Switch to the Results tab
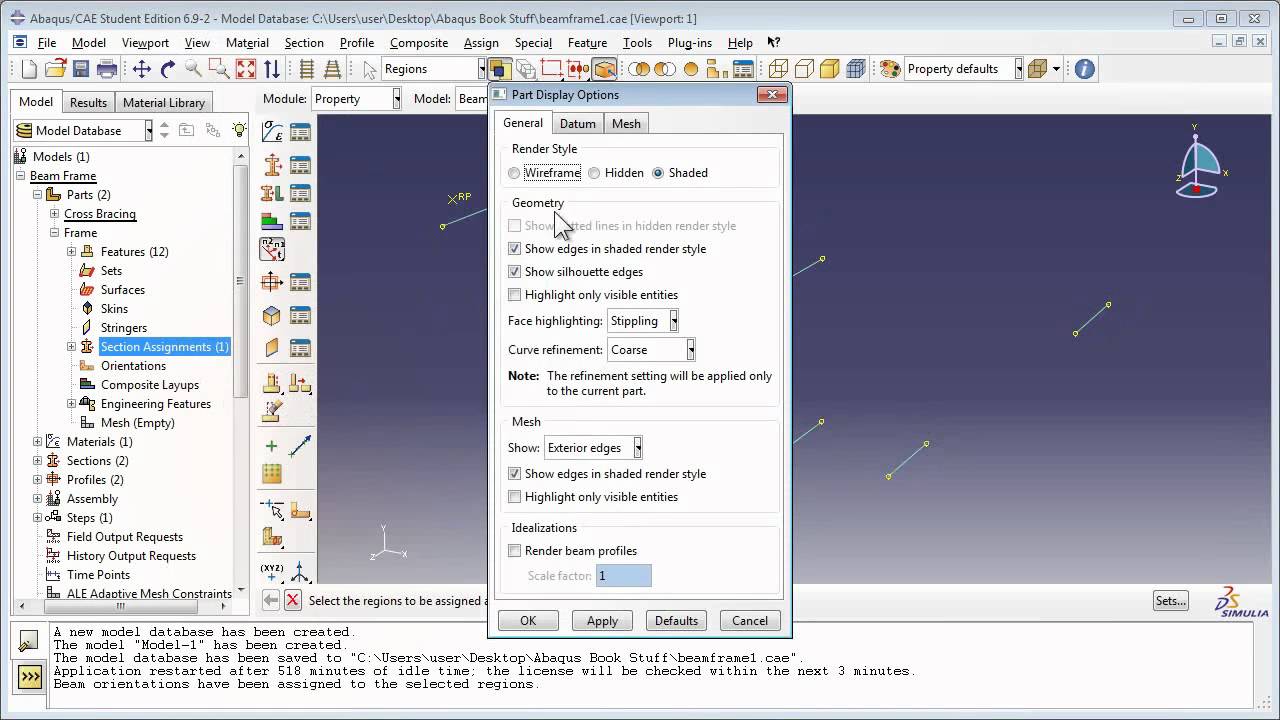The width and height of the screenshot is (1280, 720). coord(88,103)
